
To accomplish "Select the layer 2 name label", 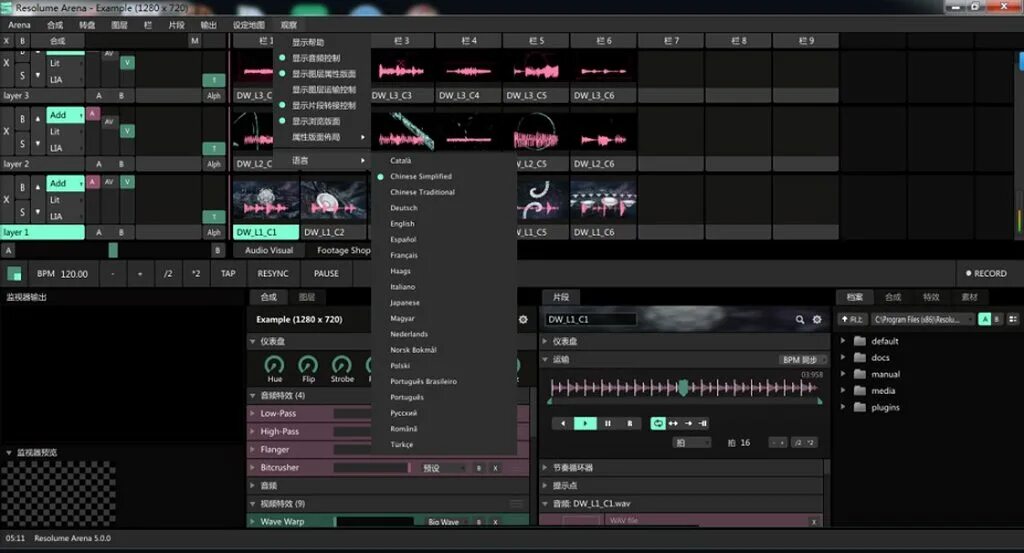I will tap(42, 164).
